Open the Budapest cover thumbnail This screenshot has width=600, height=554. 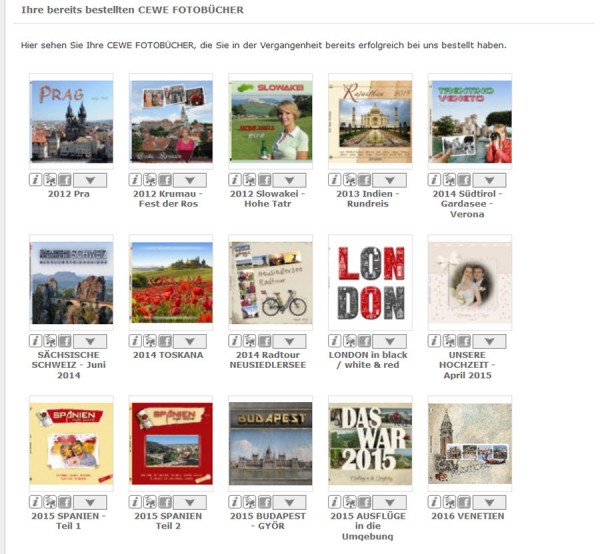271,444
